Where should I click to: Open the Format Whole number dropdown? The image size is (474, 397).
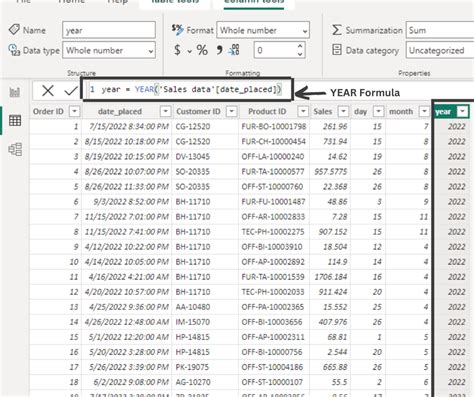coord(263,30)
